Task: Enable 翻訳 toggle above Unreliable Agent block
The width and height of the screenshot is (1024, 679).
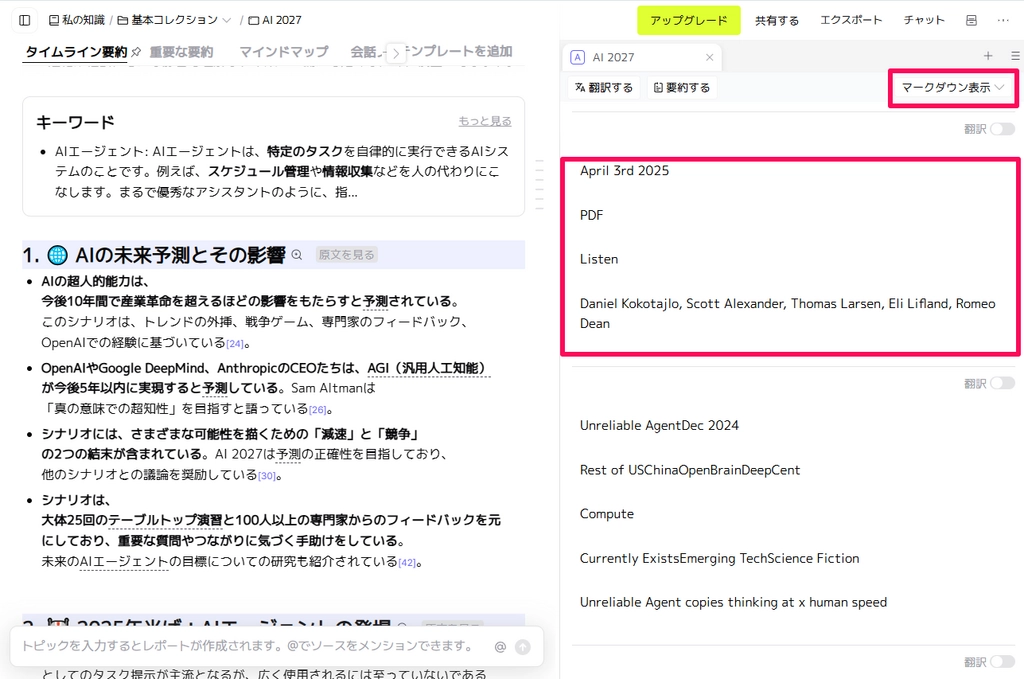Action: pyautogui.click(x=1001, y=383)
